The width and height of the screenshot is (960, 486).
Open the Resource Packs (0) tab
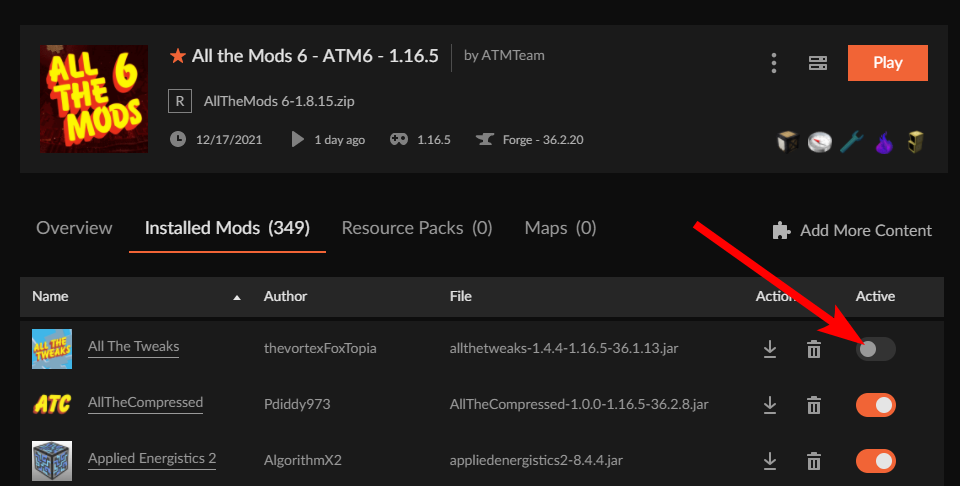[417, 228]
